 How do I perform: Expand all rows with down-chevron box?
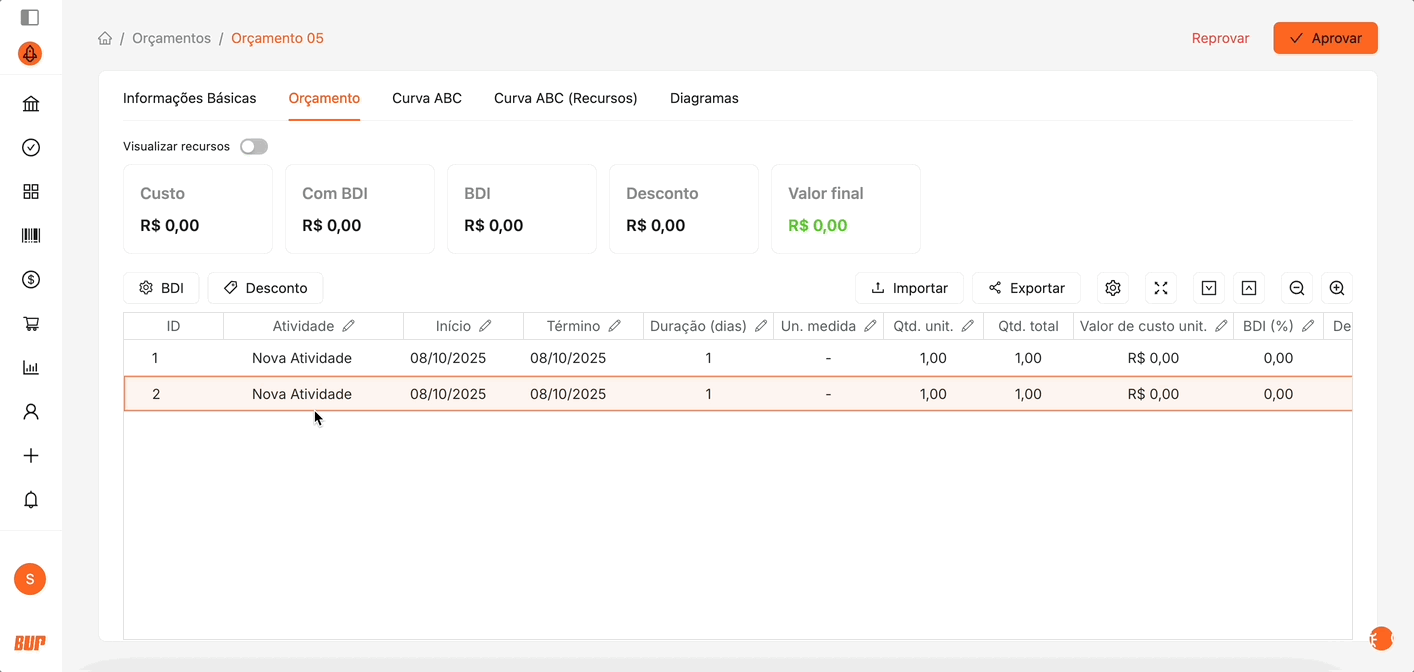click(1209, 288)
